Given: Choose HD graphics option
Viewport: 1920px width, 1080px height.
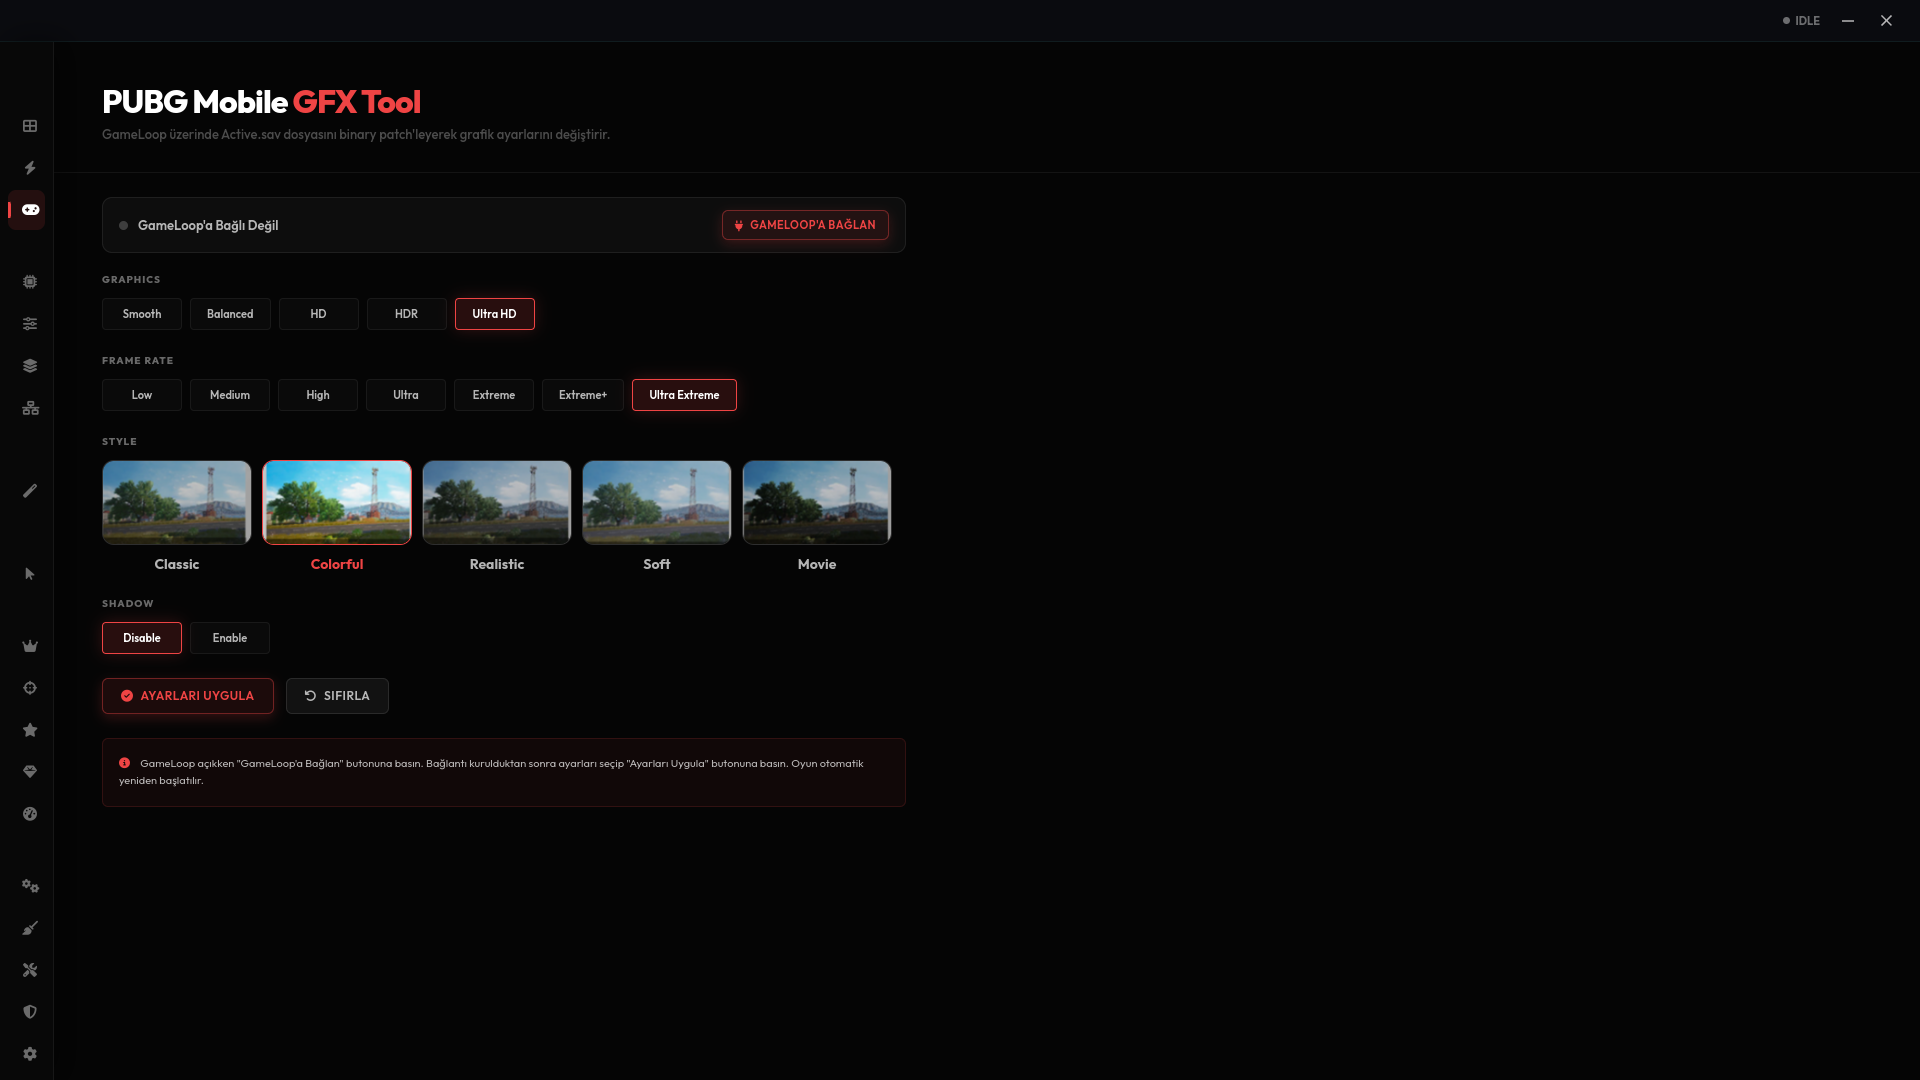Looking at the screenshot, I should coord(319,314).
